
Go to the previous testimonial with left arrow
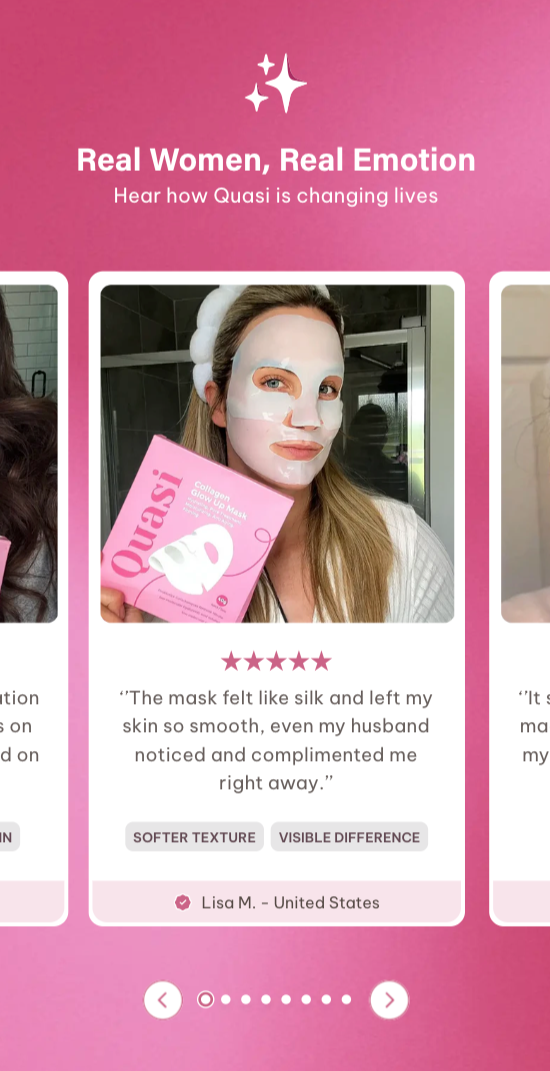click(x=163, y=1000)
